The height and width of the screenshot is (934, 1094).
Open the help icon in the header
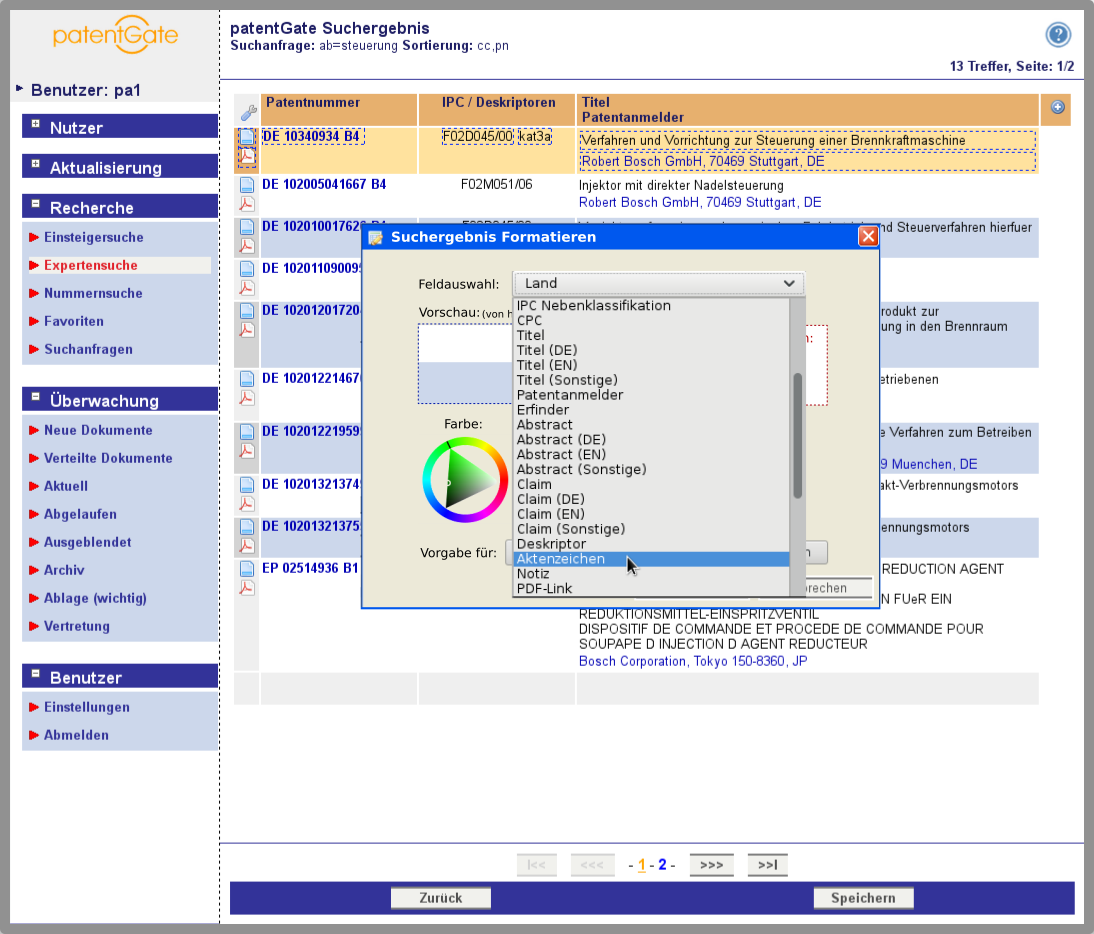tap(1058, 34)
